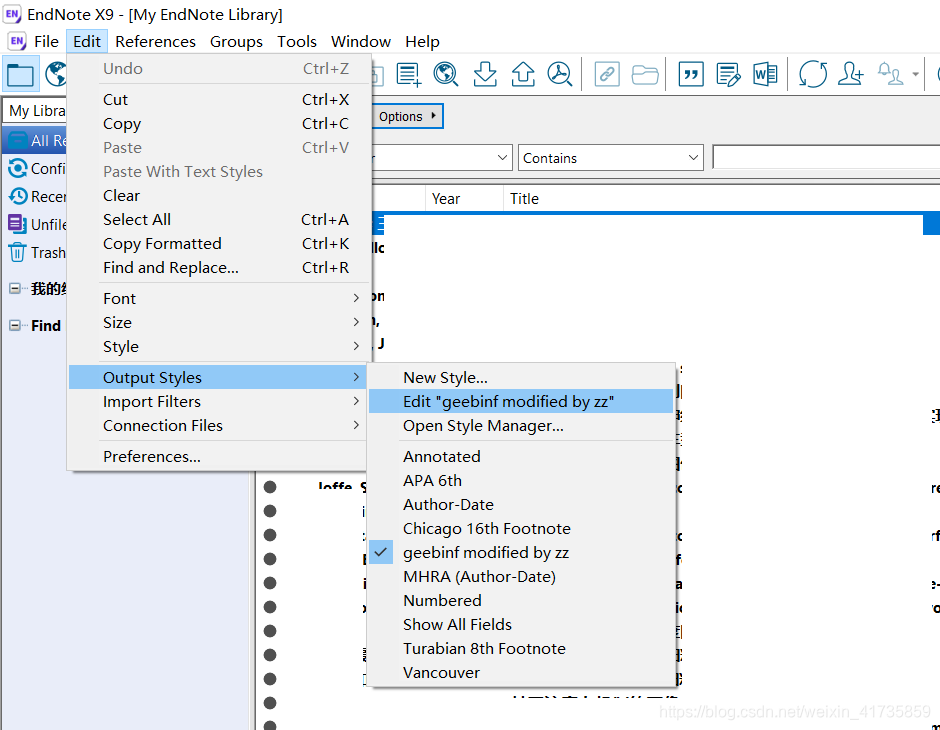Click the Activity Feed bell-person icon

tap(890, 75)
